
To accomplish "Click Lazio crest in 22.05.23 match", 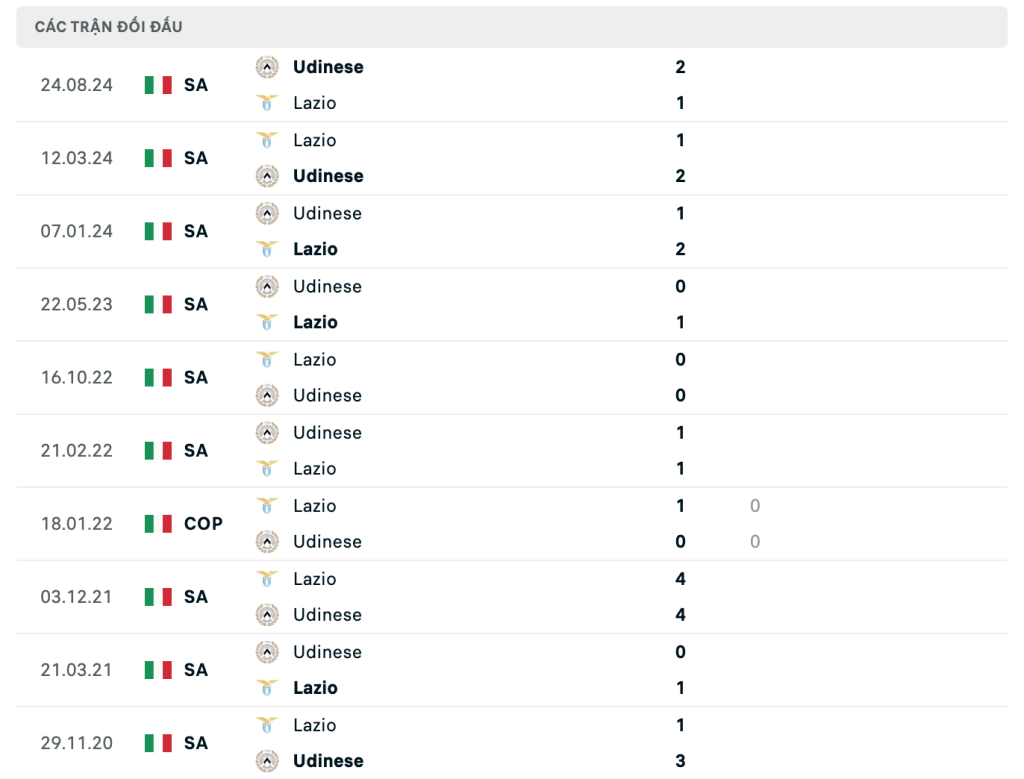I will point(267,322).
